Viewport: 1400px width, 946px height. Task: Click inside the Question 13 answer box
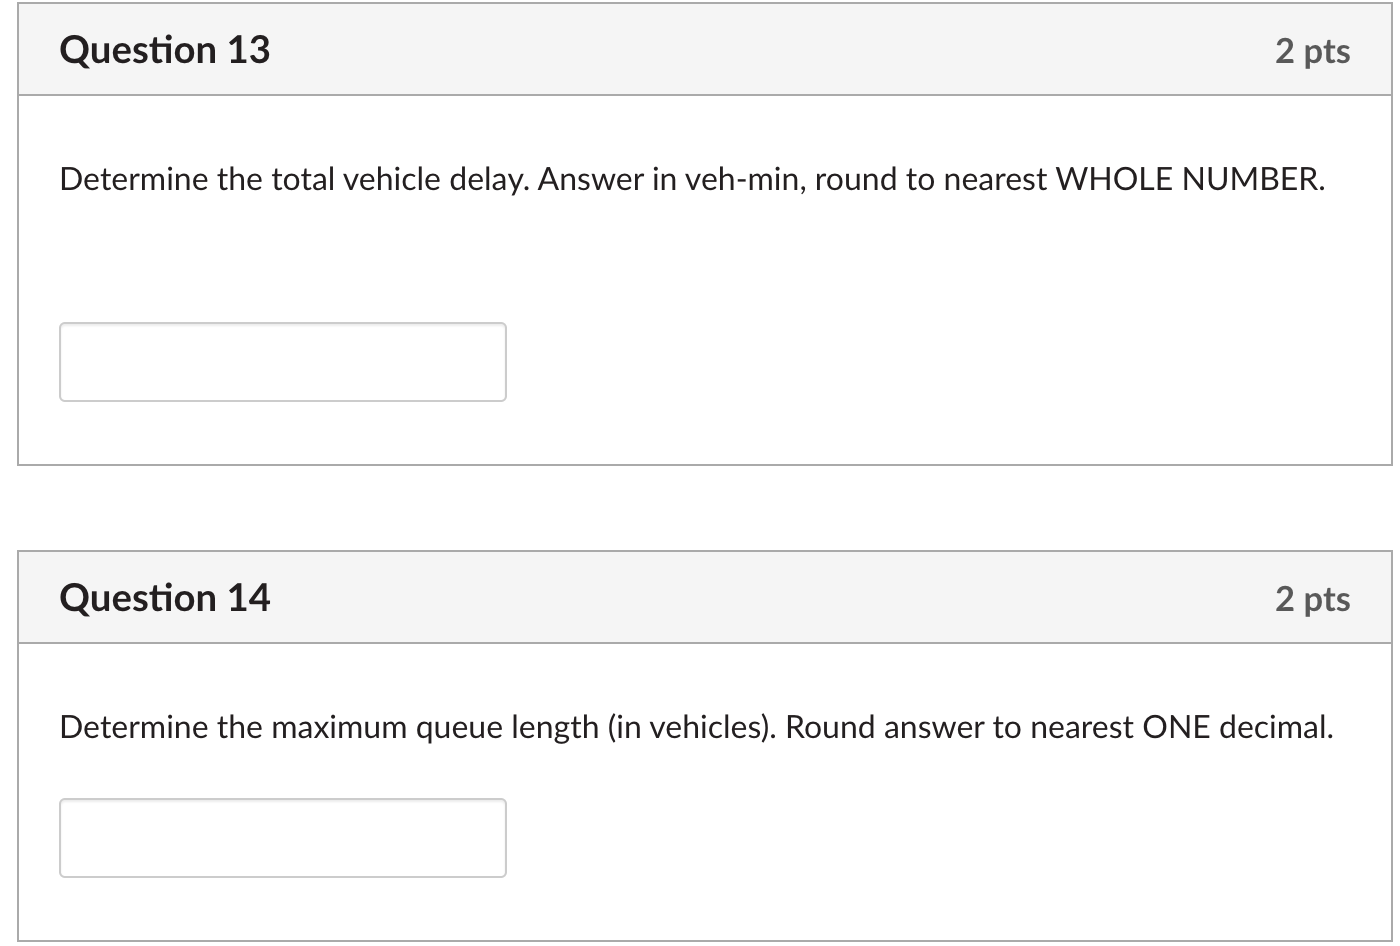click(283, 362)
